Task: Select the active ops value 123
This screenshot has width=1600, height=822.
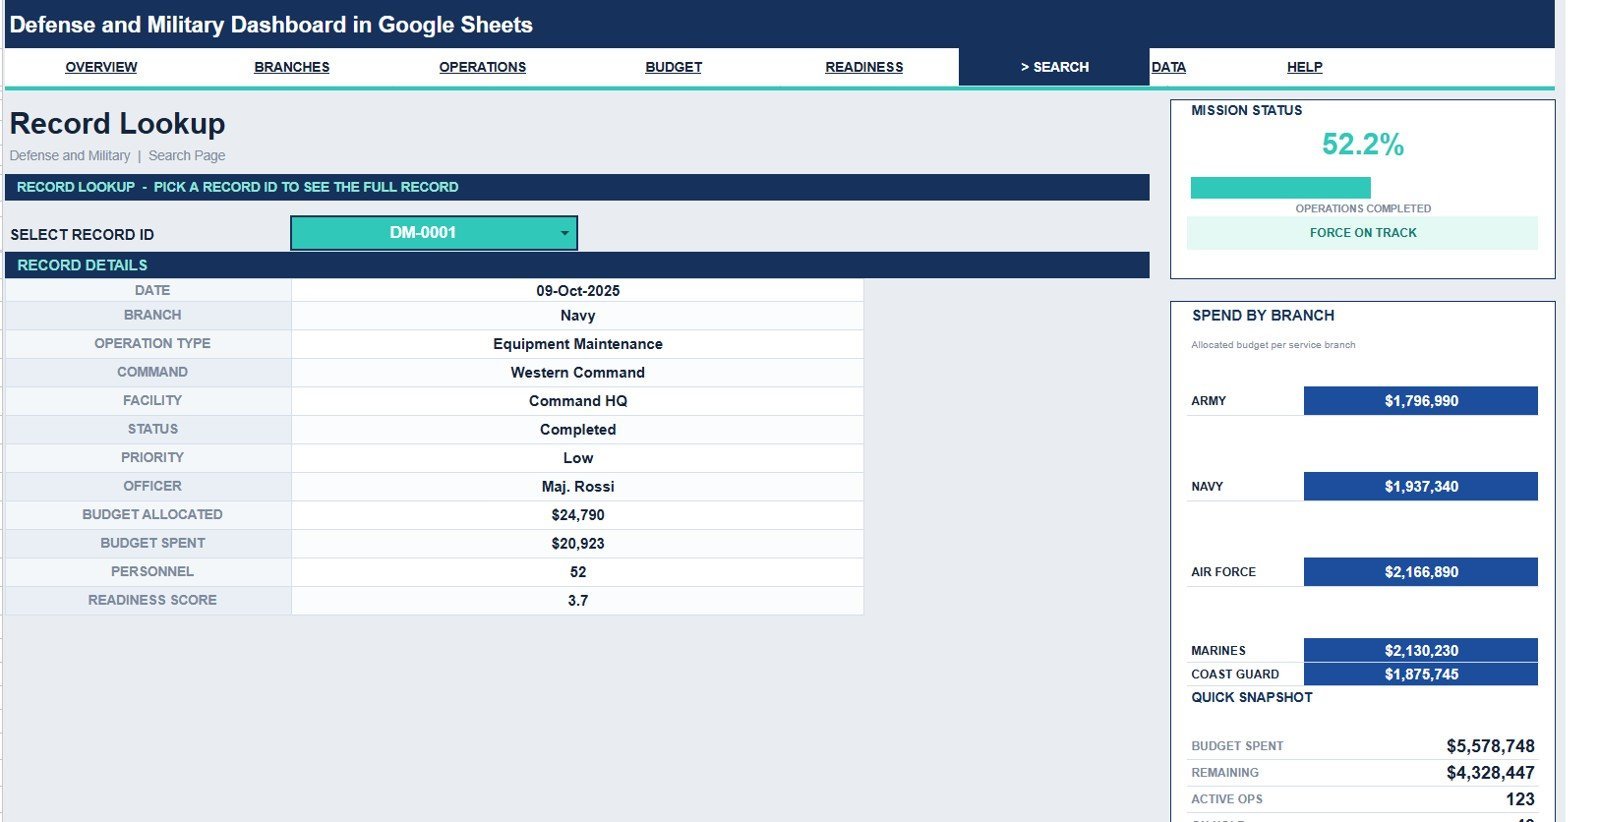Action: (1520, 799)
